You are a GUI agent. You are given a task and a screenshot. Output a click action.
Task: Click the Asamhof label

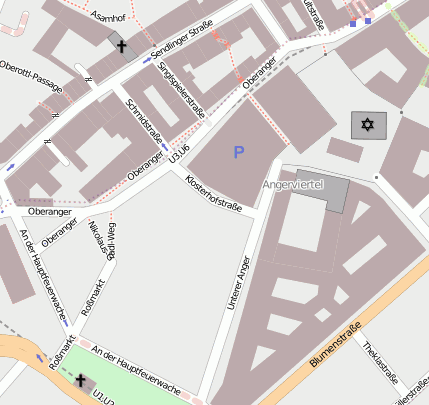point(108,16)
